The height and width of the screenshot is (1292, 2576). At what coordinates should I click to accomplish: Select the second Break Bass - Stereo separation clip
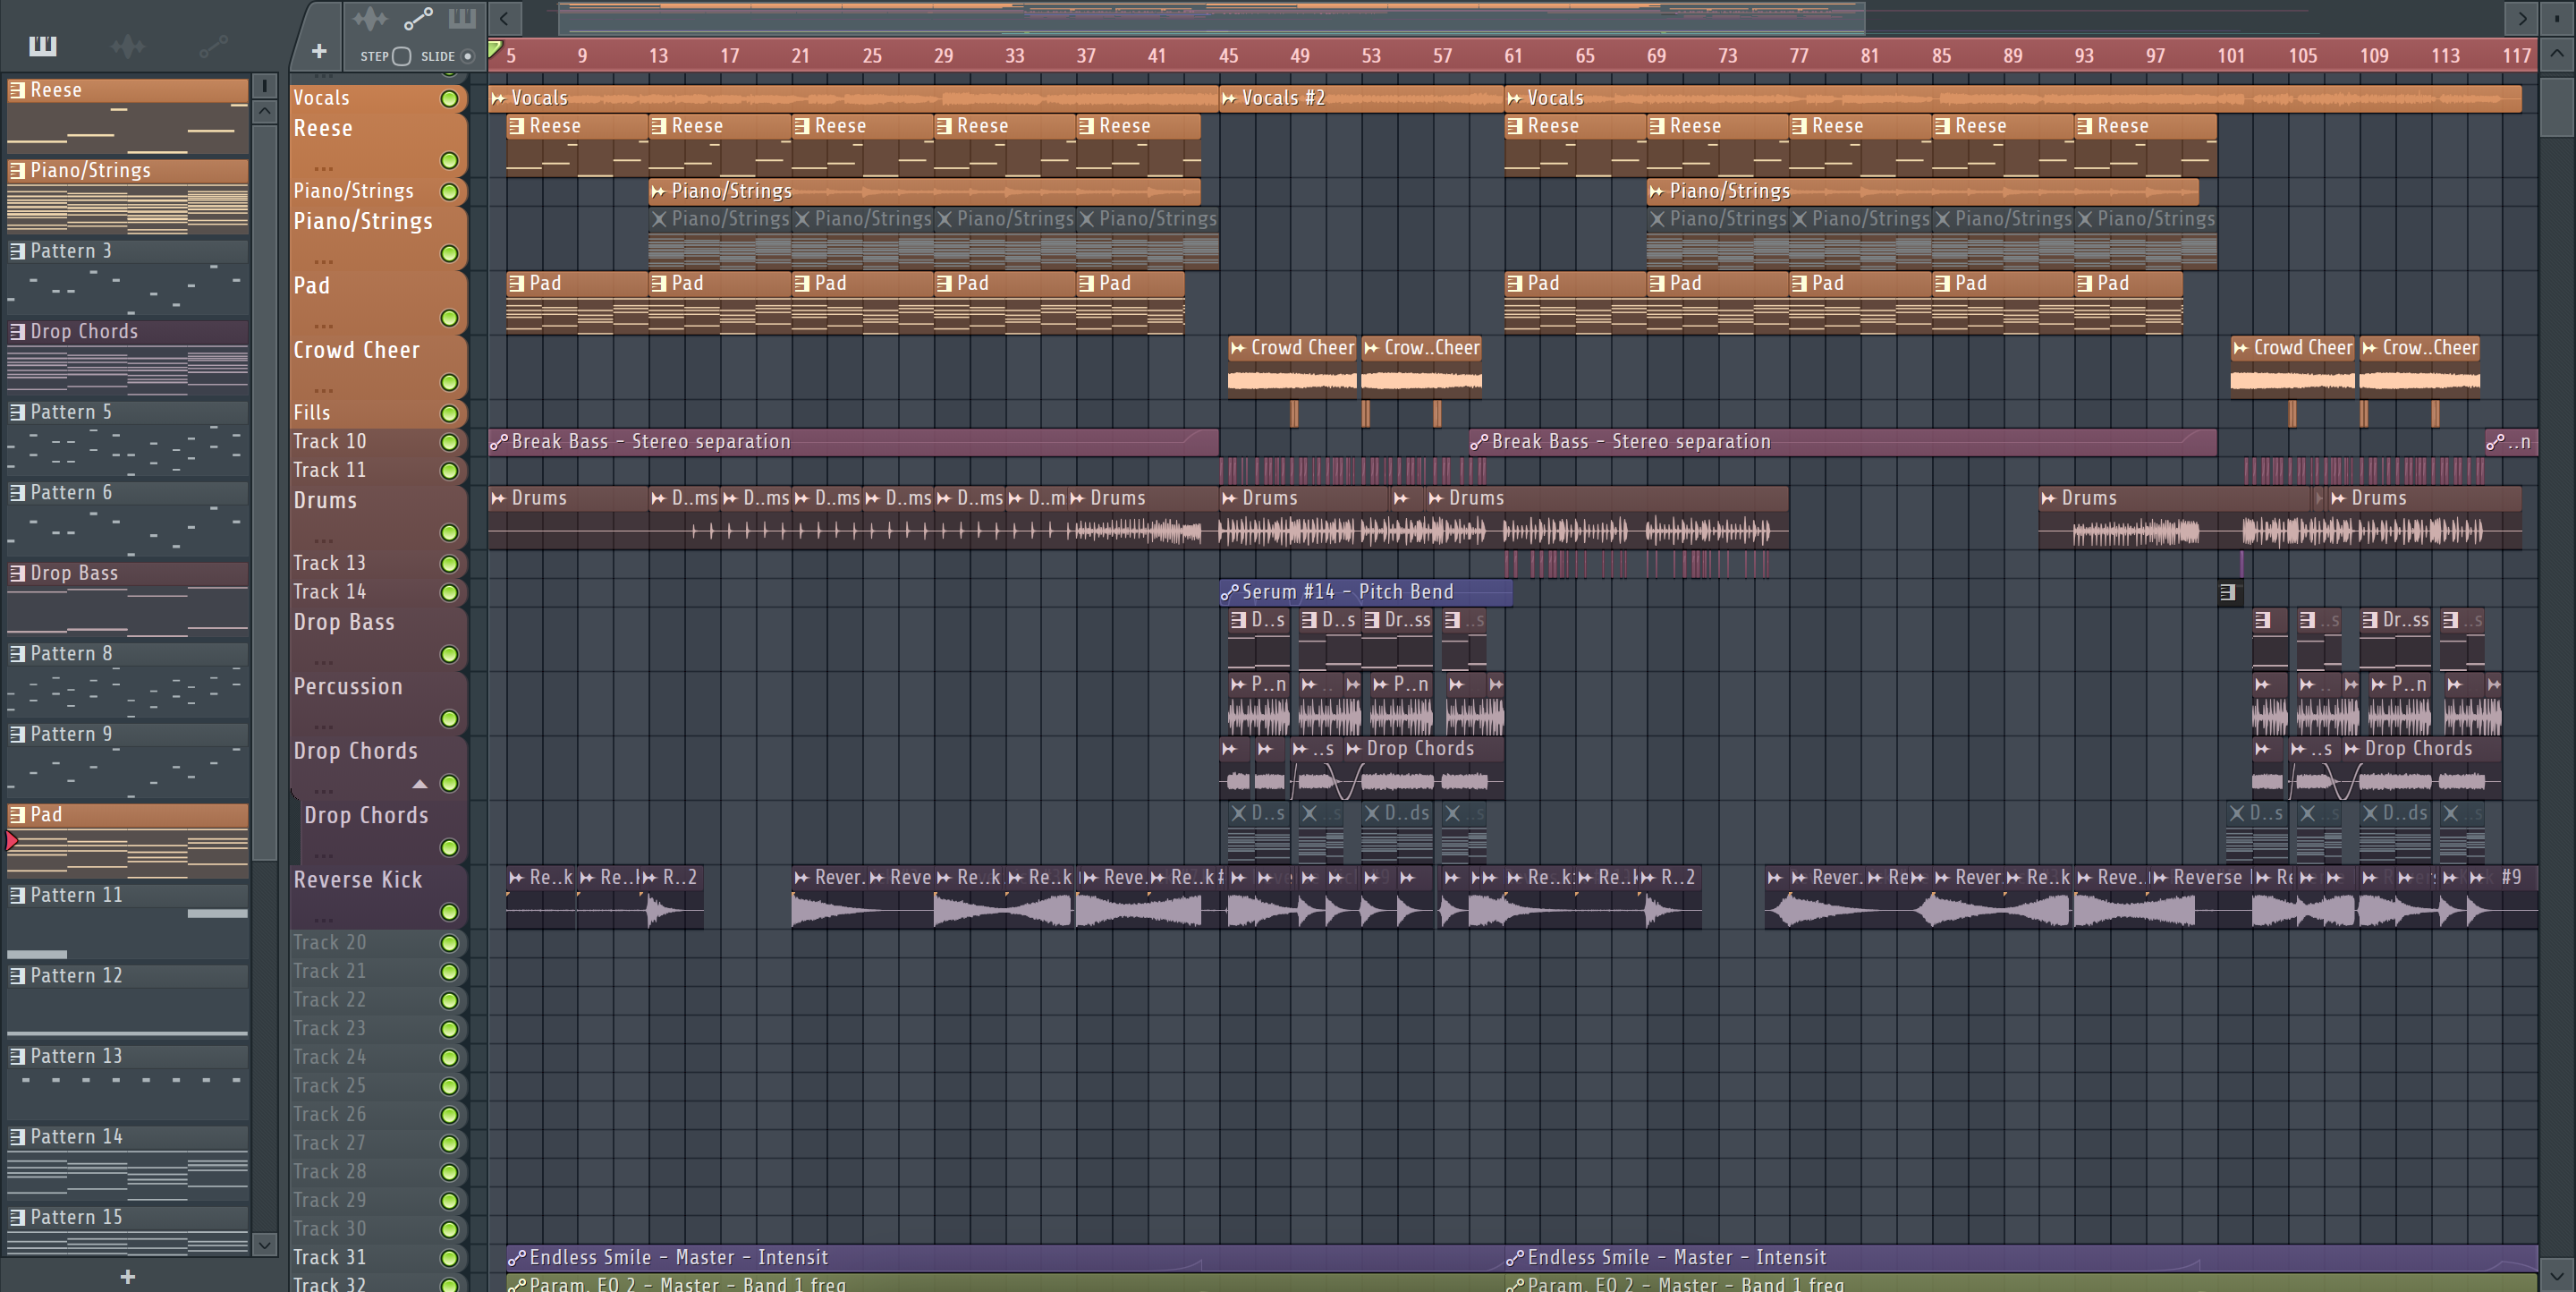pyautogui.click(x=1843, y=442)
